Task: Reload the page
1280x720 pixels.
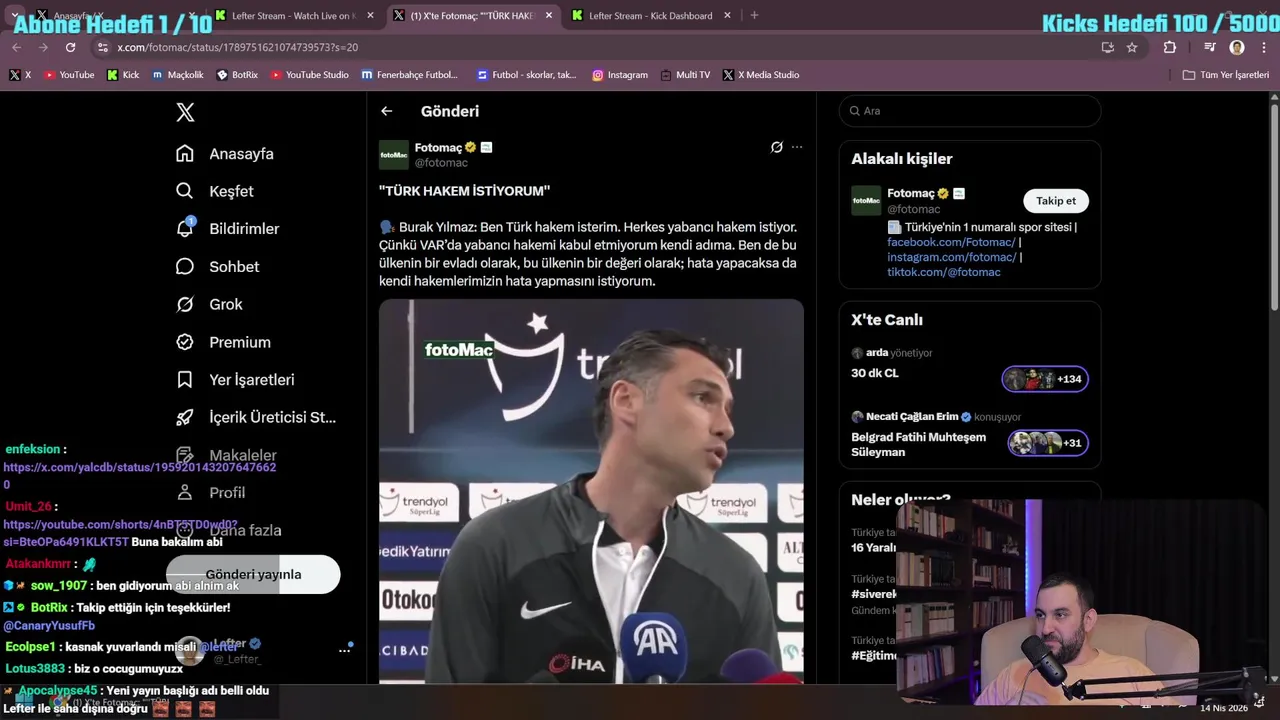Action: tap(70, 47)
